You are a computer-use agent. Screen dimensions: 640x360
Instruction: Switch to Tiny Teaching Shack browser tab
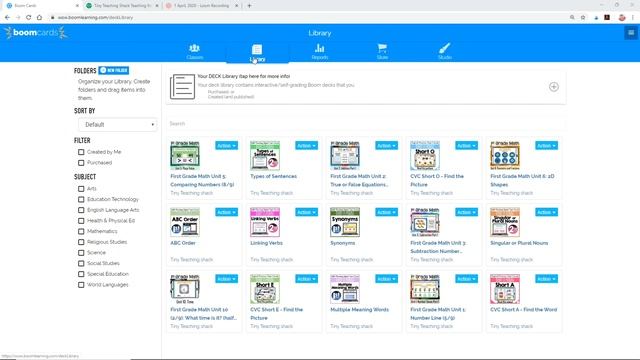(x=122, y=6)
